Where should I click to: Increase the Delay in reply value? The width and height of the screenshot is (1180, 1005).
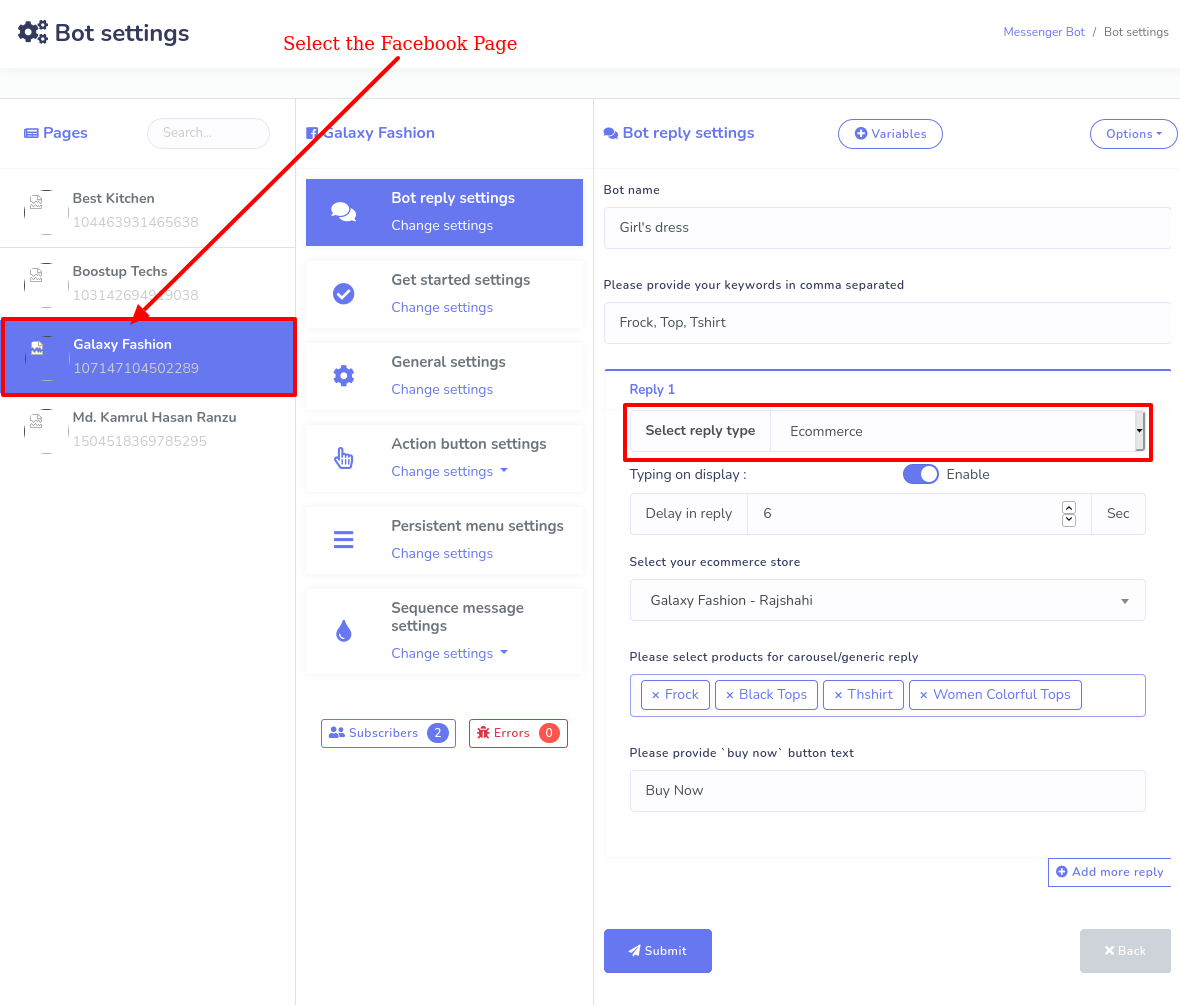coord(1069,507)
